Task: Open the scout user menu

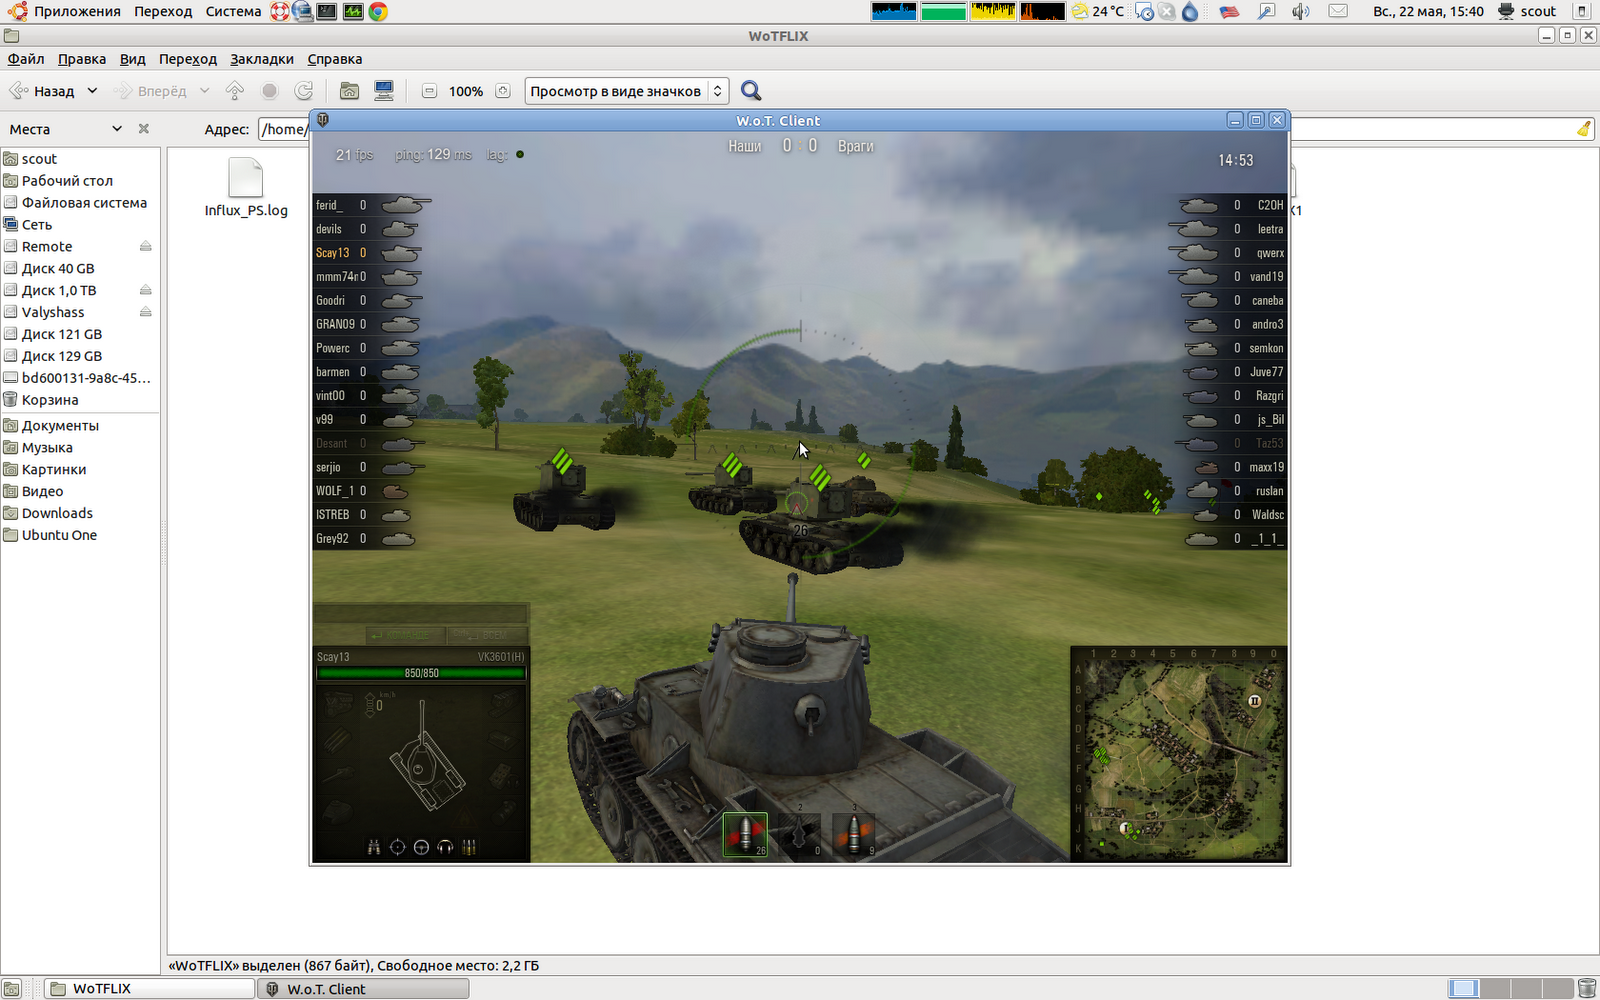Action: click(1527, 12)
